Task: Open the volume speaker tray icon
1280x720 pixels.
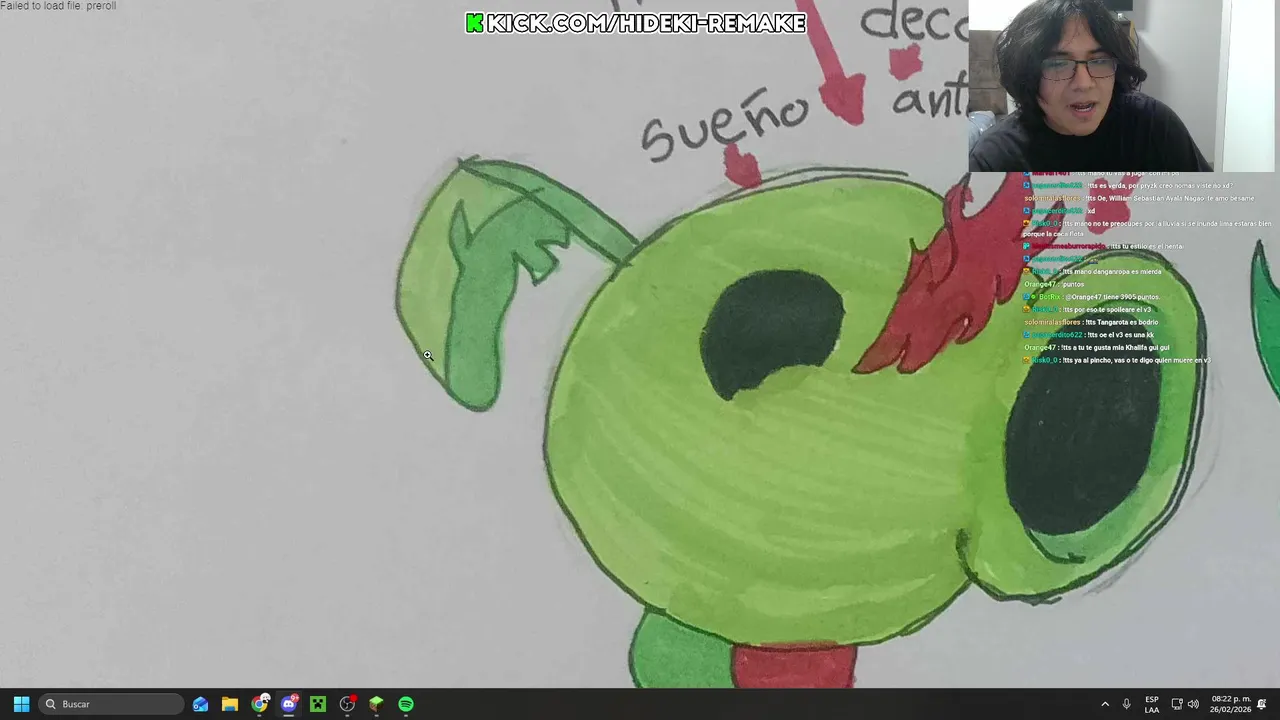Action: (1193, 704)
